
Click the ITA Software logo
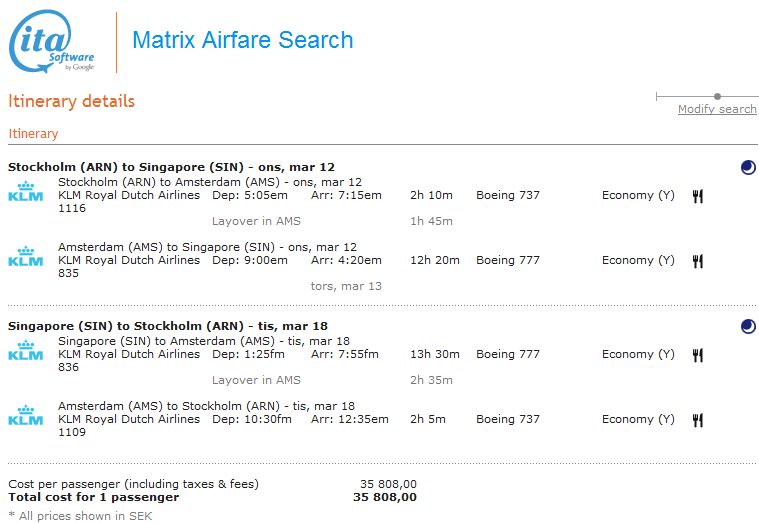tap(52, 43)
